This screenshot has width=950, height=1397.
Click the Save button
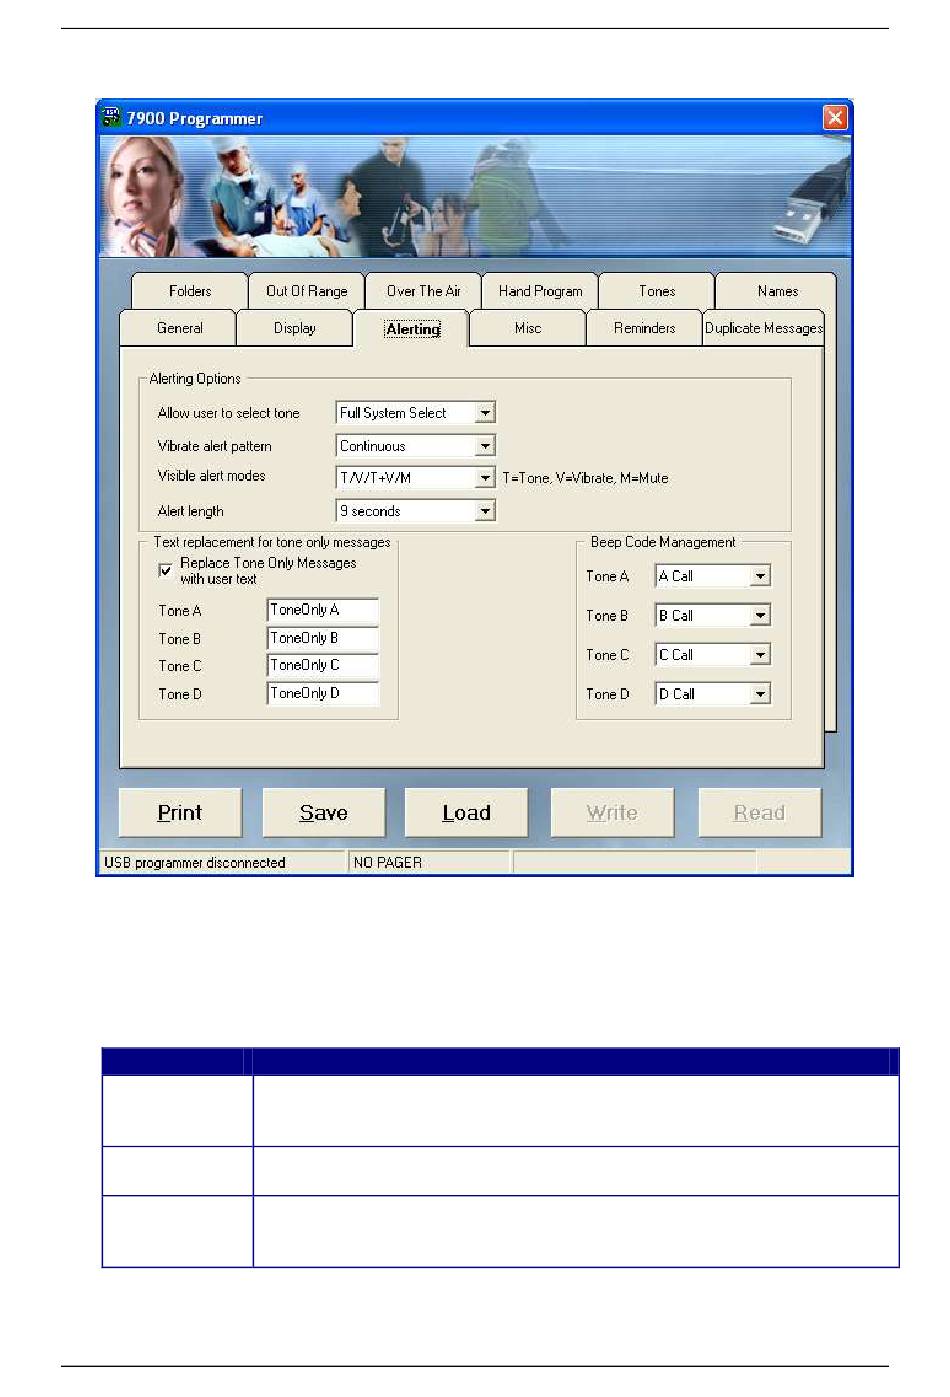324,813
